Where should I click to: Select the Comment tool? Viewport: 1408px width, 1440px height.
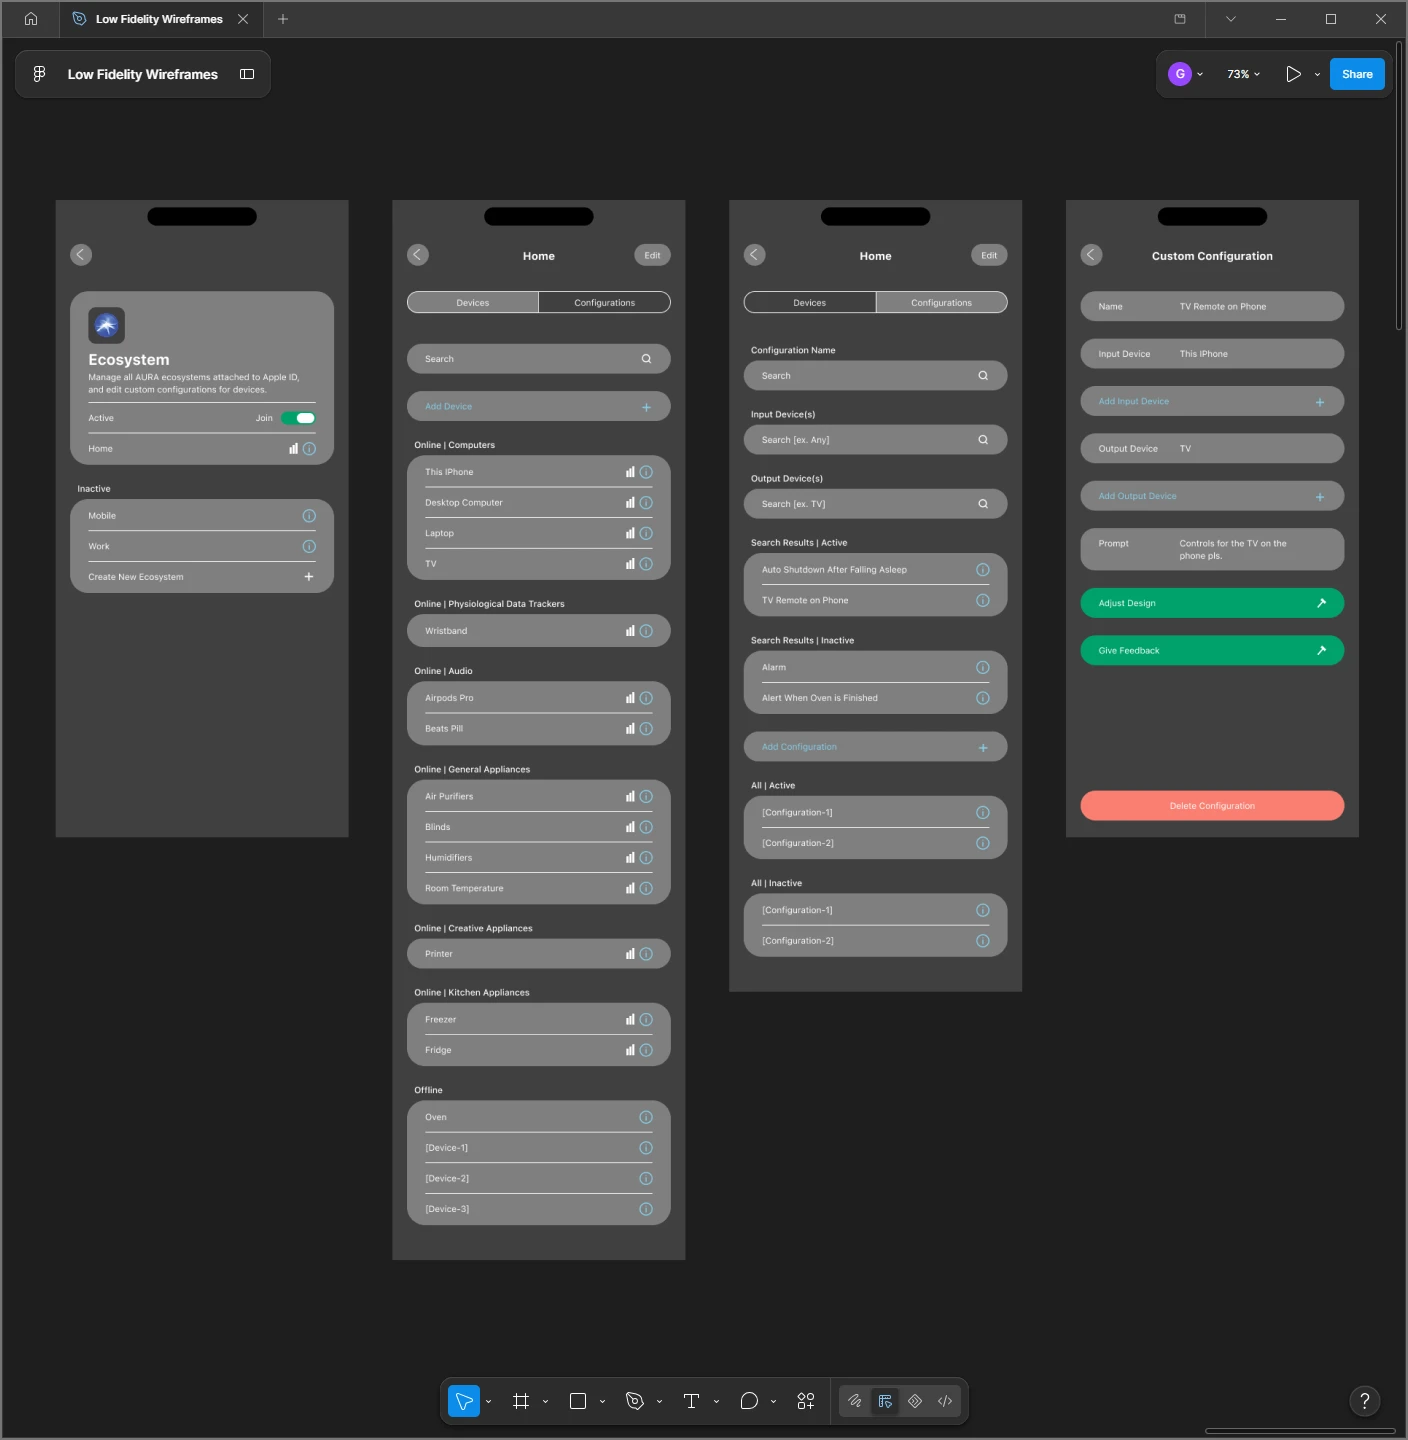coord(749,1401)
